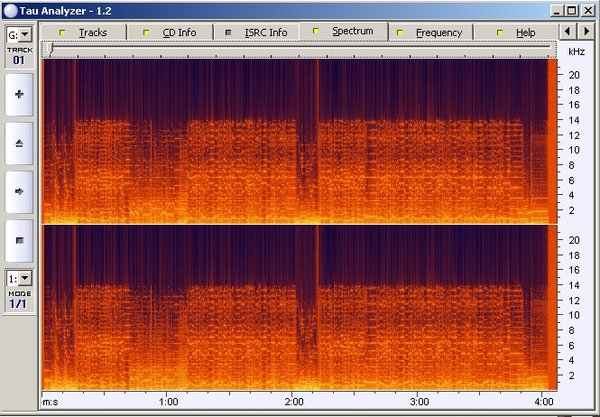Minimize the Tau Analyzer window
The height and width of the screenshot is (417, 600).
pos(557,11)
